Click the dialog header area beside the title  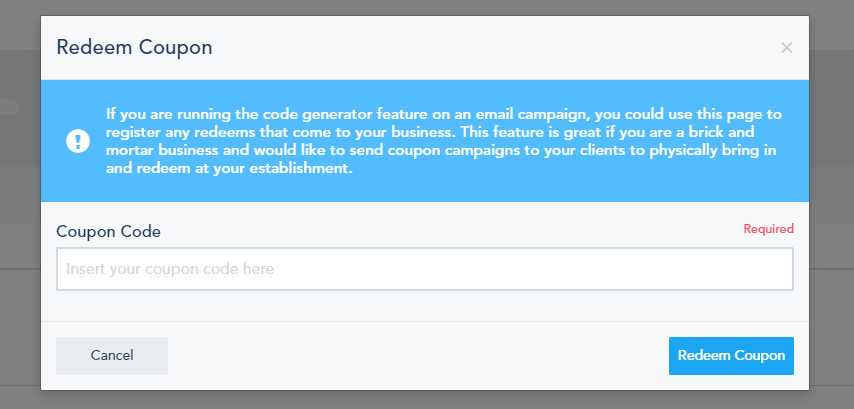pyautogui.click(x=490, y=48)
